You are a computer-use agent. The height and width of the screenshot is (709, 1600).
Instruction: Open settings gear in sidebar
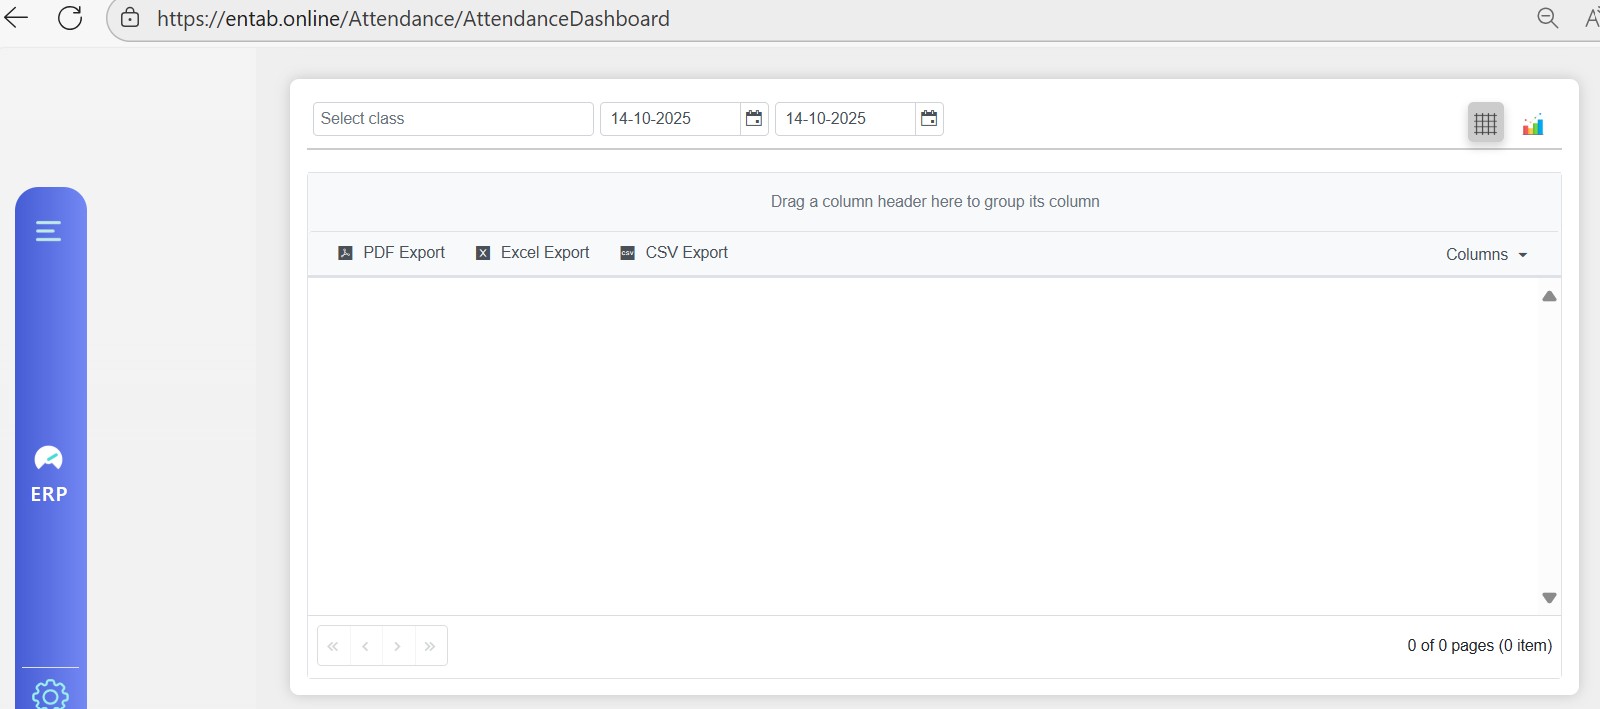(x=50, y=694)
